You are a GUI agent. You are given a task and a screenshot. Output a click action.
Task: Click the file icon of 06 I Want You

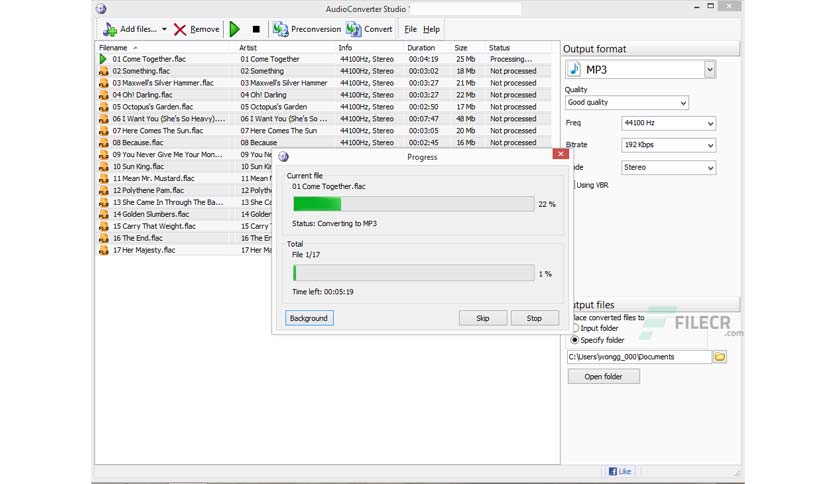pos(103,119)
